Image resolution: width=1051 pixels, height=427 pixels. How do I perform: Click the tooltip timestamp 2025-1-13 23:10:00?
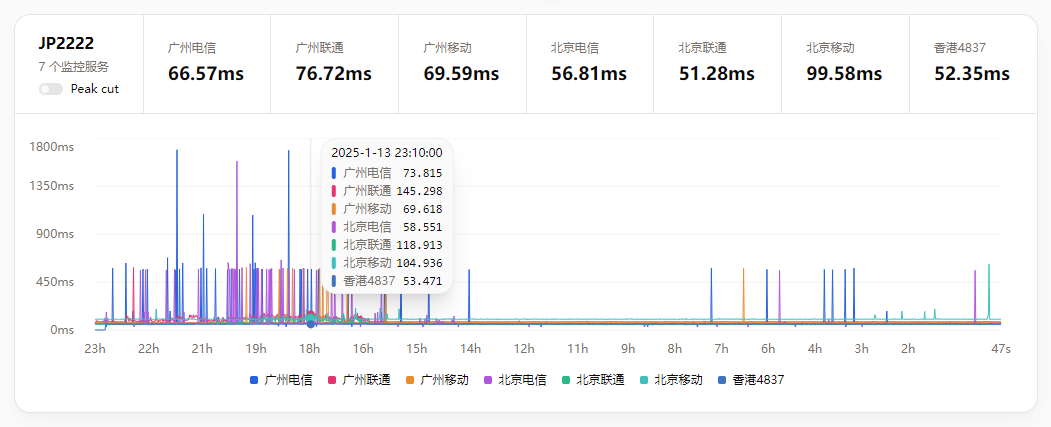coord(386,153)
